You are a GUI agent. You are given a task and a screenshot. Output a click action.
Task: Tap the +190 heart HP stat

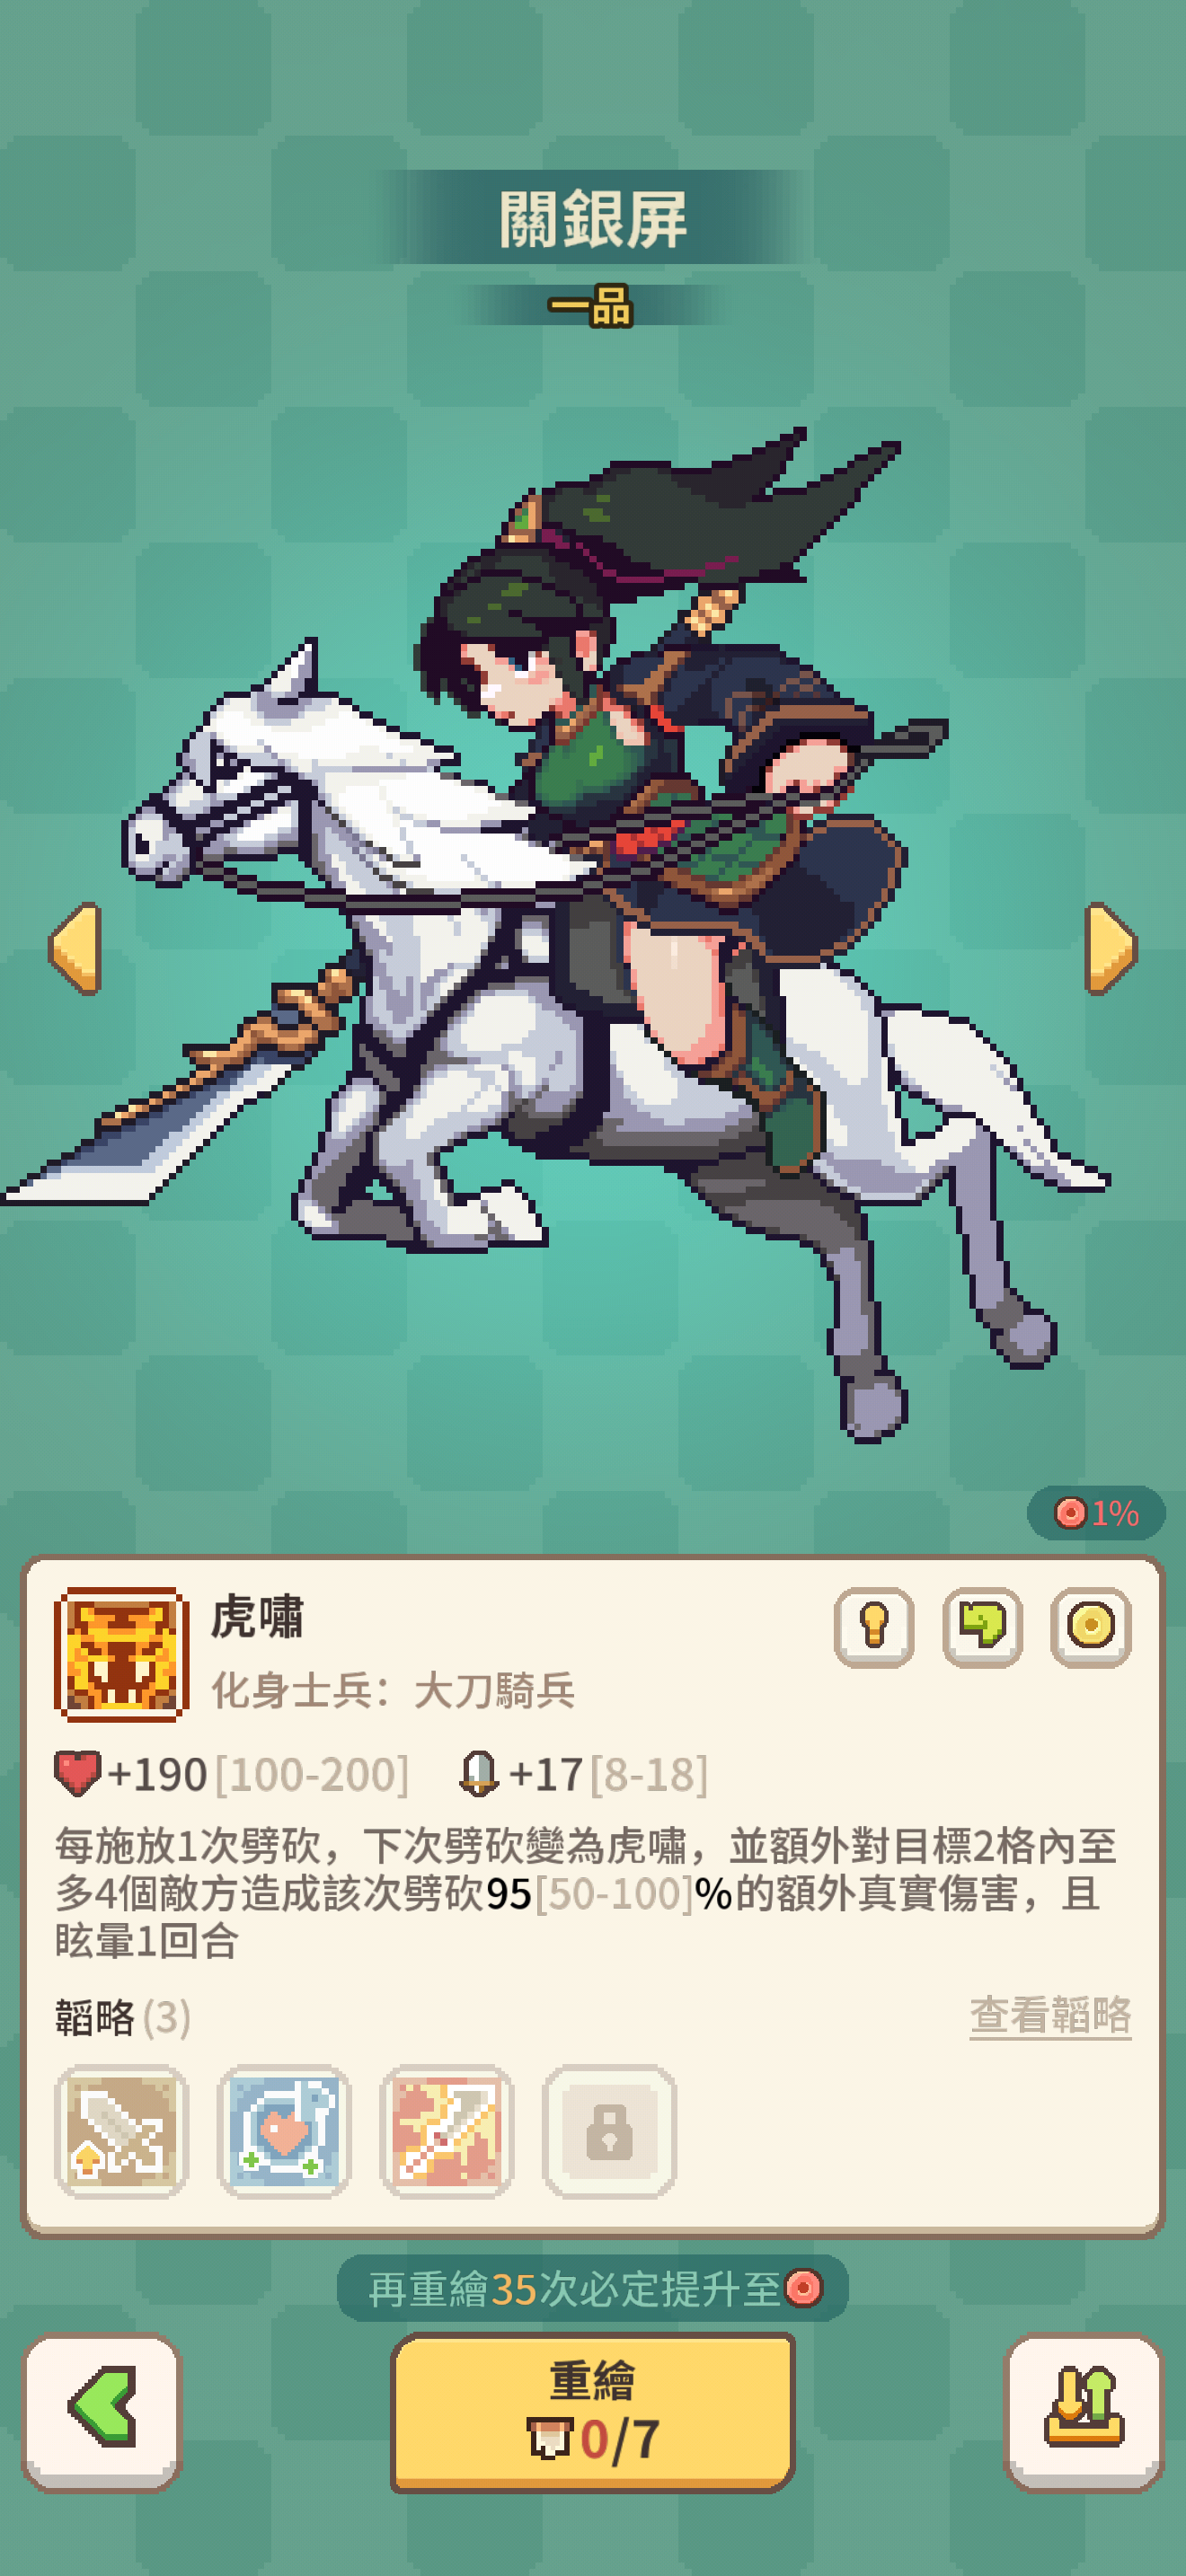tap(231, 1775)
